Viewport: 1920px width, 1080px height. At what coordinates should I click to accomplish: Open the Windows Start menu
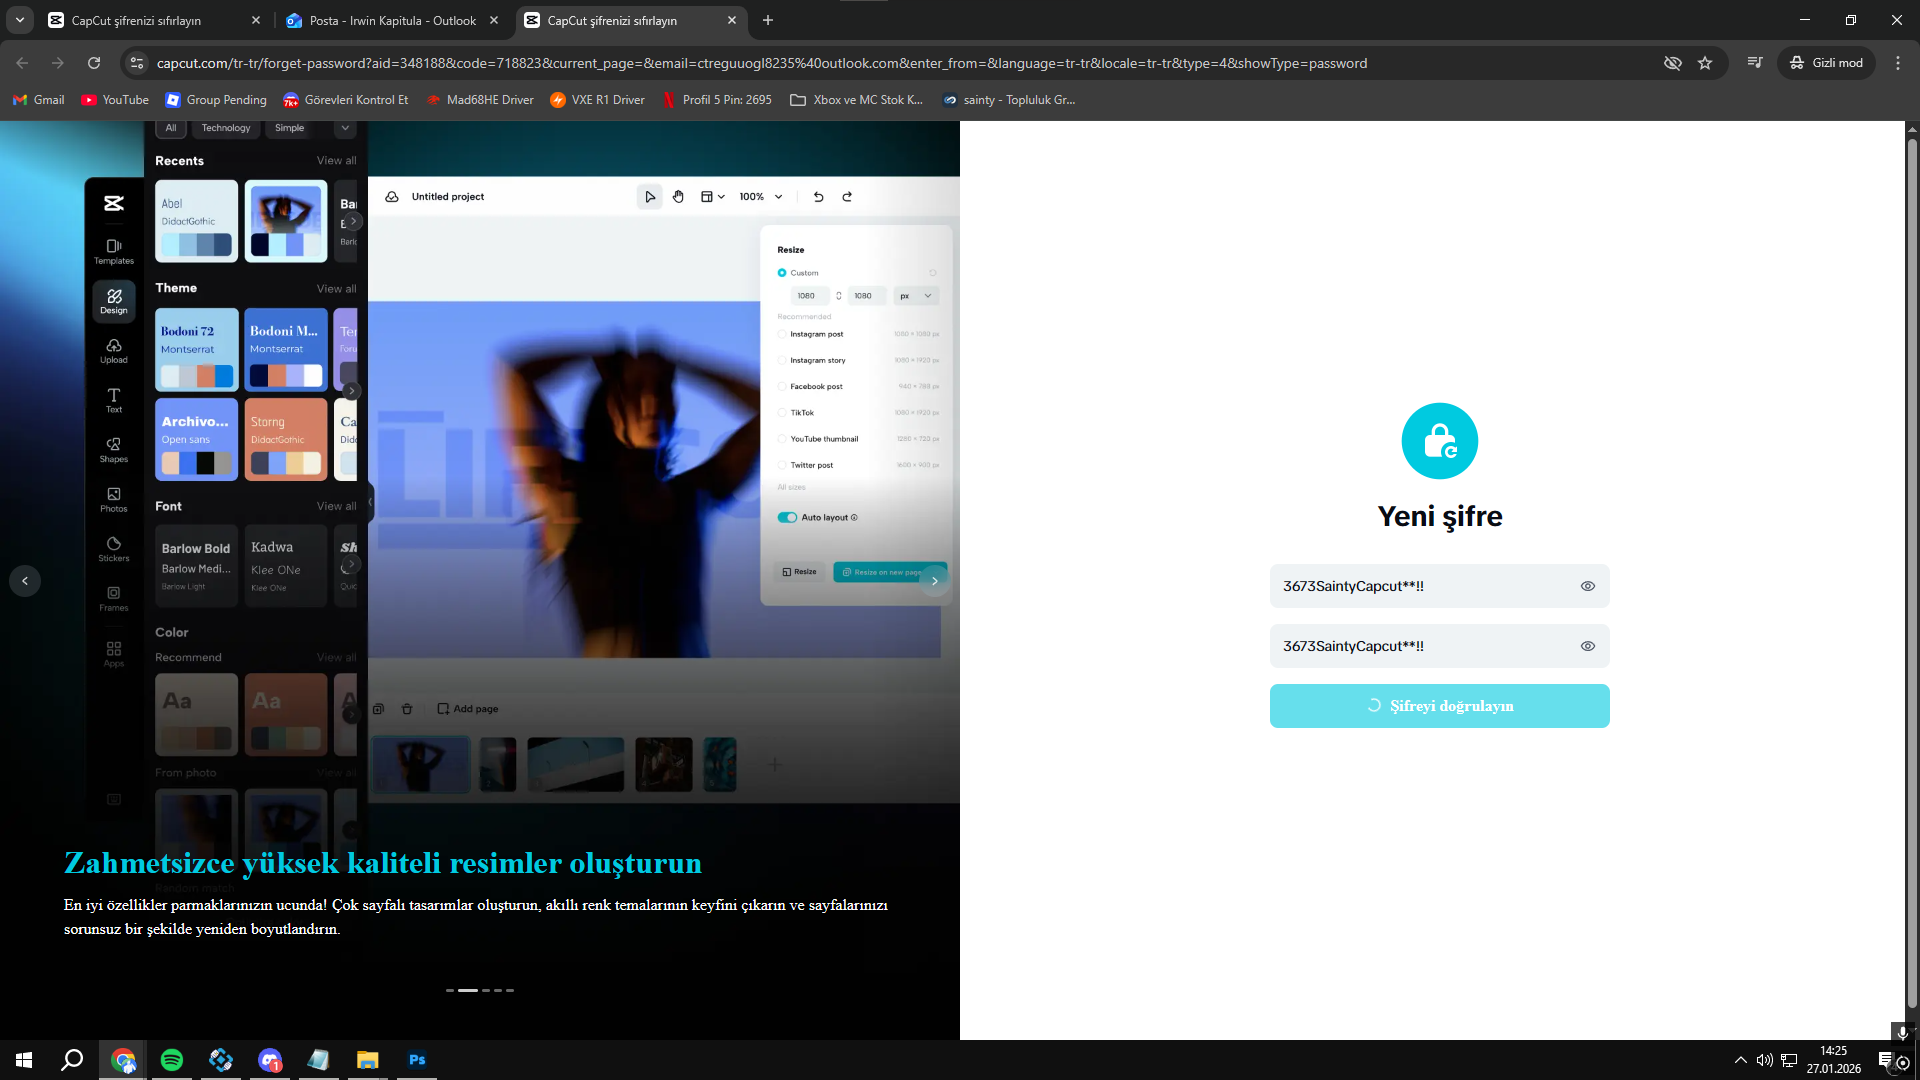24,1060
